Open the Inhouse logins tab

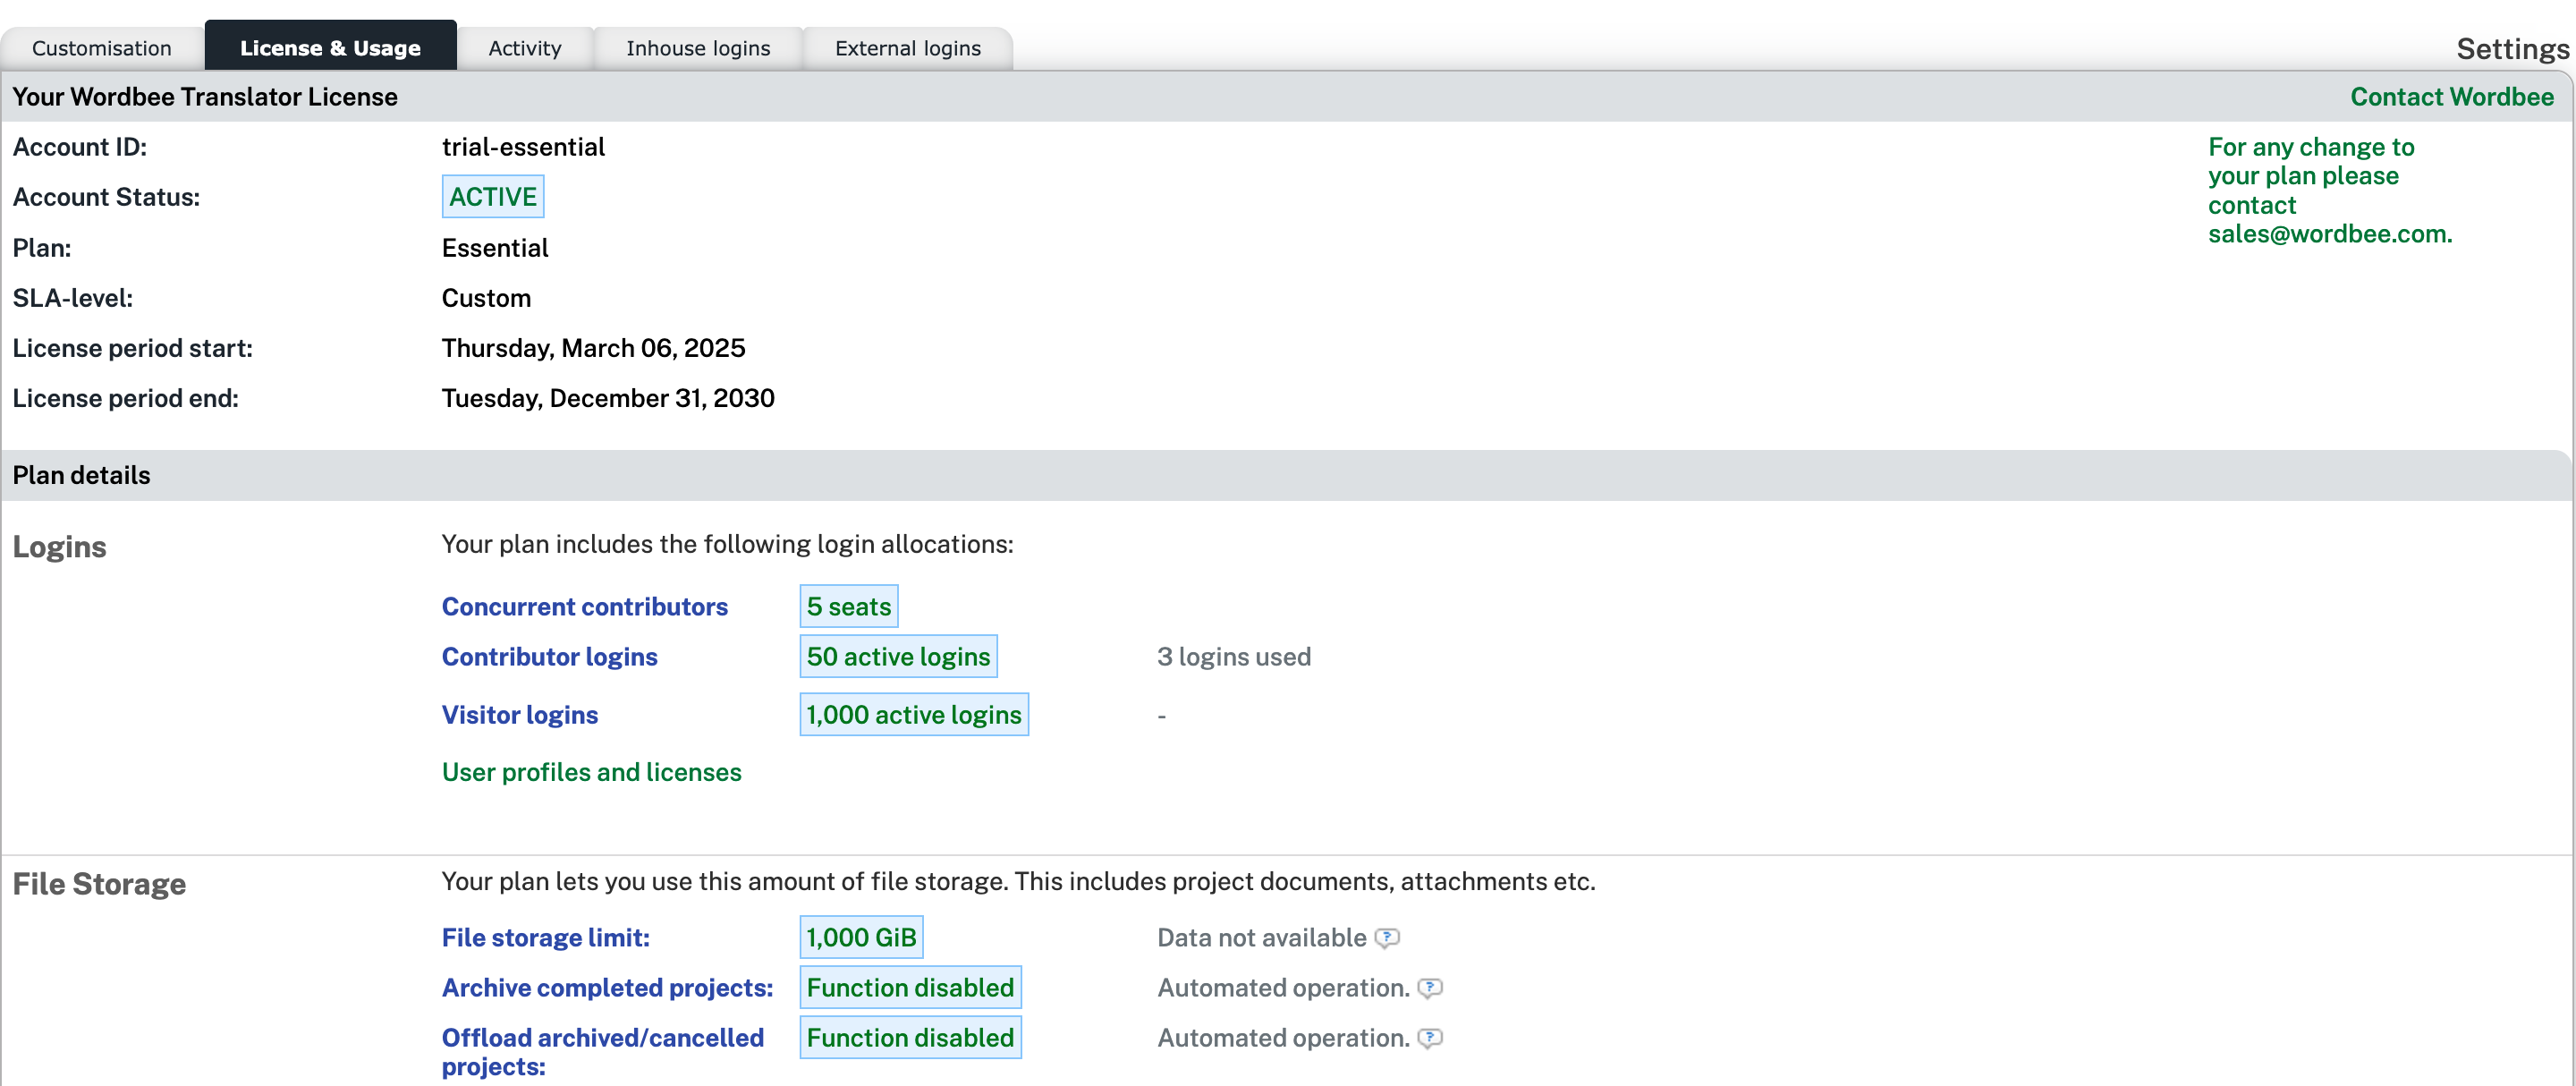click(698, 48)
